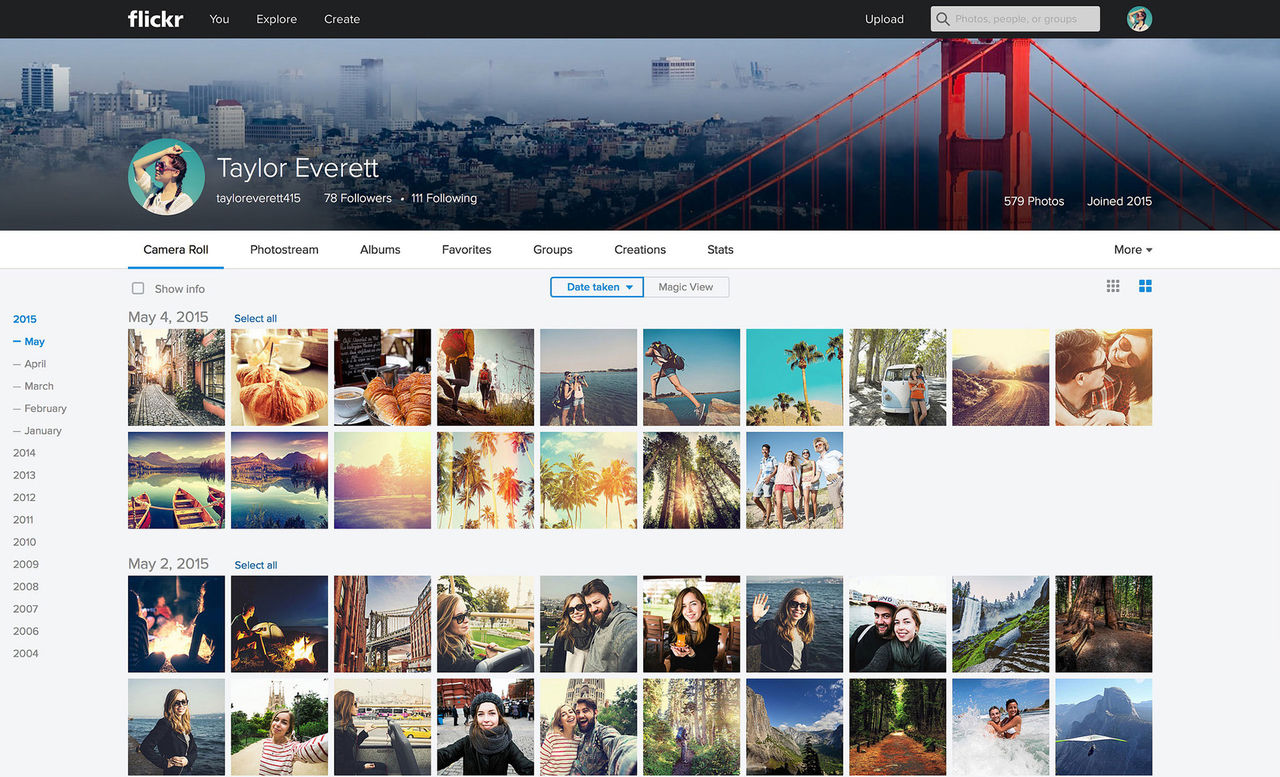The height and width of the screenshot is (777, 1280).
Task: Select all photos from May 4, 2015
Action: click(x=255, y=318)
